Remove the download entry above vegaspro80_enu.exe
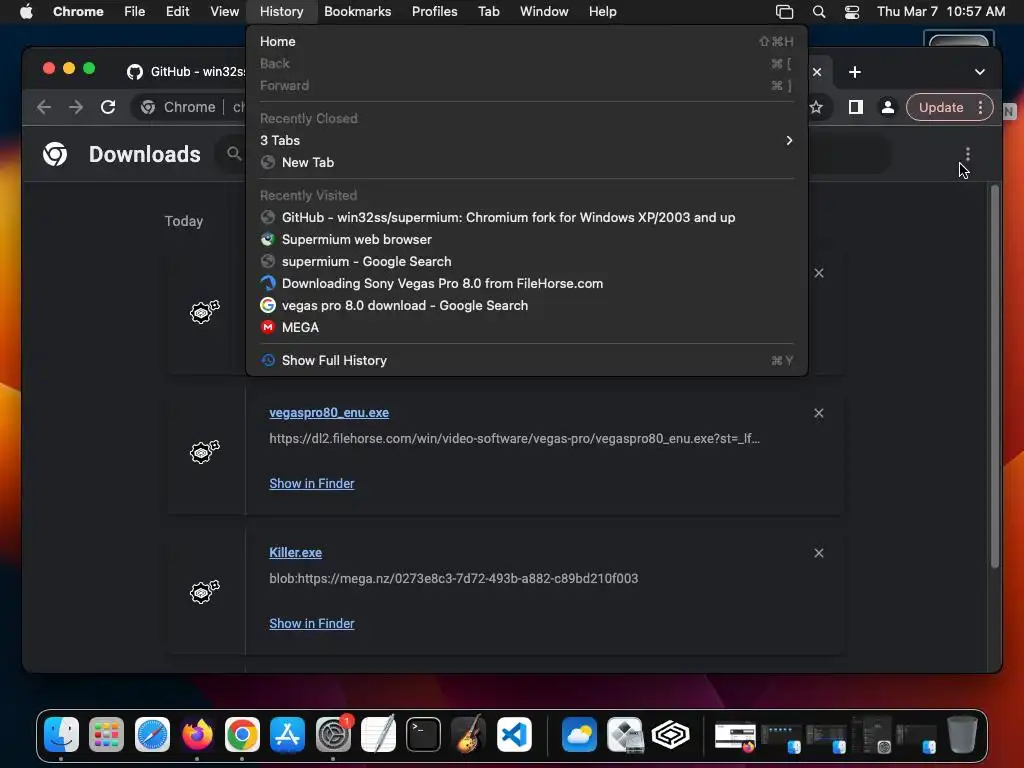1024x768 pixels. pyautogui.click(x=818, y=273)
